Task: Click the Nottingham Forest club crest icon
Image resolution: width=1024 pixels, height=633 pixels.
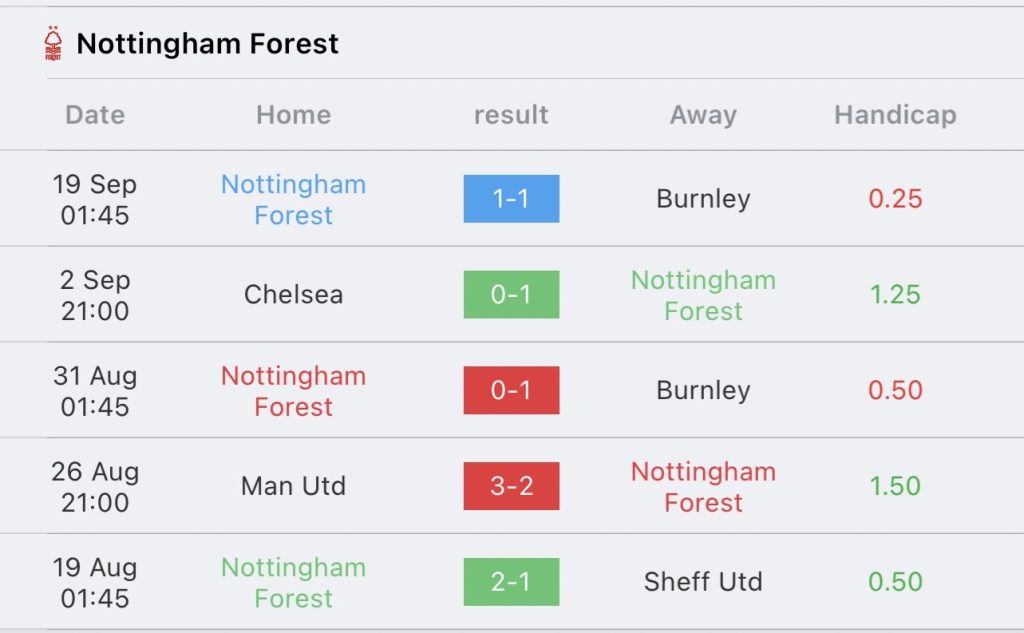Action: [x=53, y=44]
